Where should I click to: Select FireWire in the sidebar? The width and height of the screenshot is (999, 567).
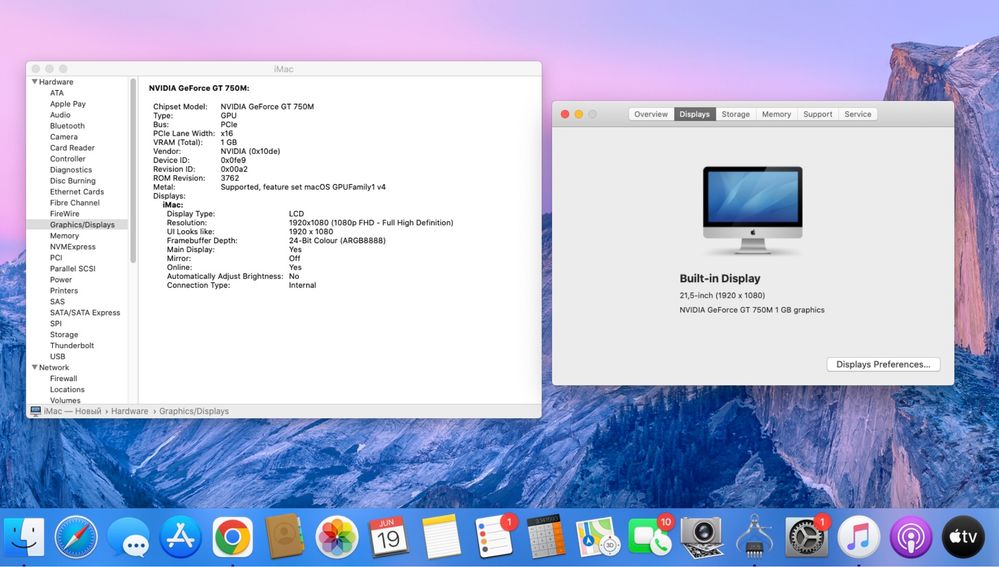click(64, 213)
